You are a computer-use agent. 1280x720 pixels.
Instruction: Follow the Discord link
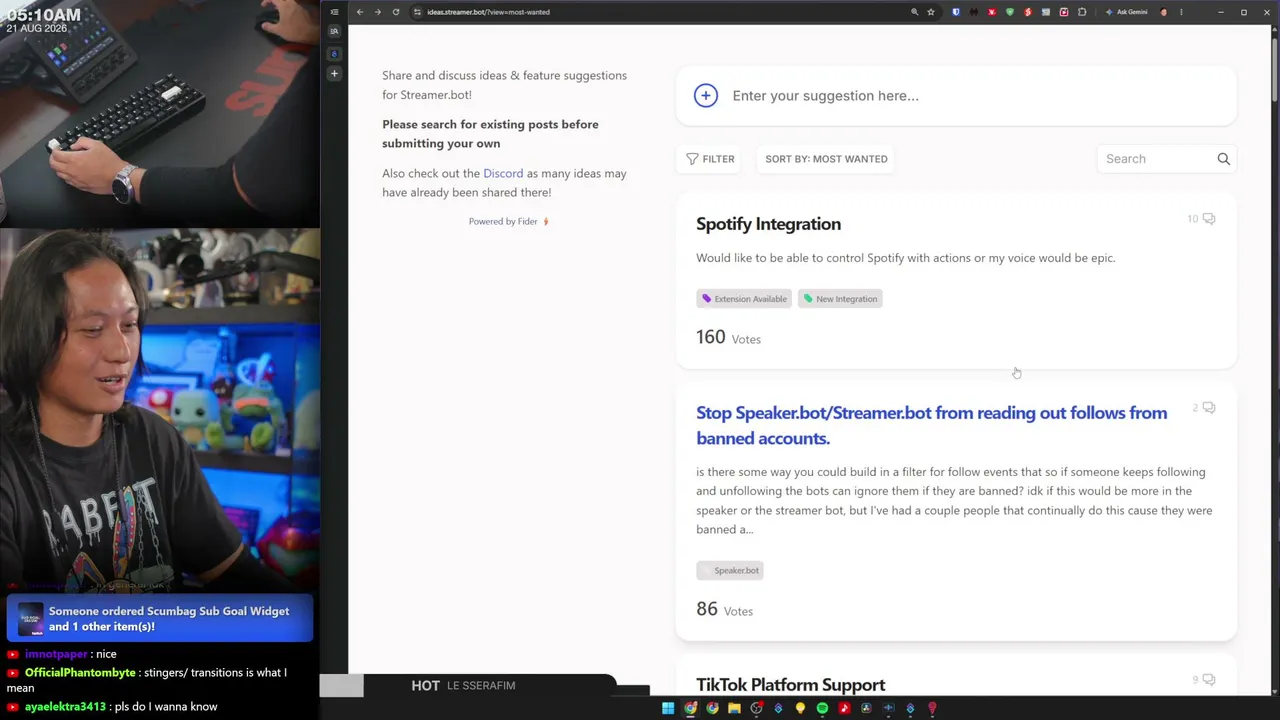pos(503,173)
